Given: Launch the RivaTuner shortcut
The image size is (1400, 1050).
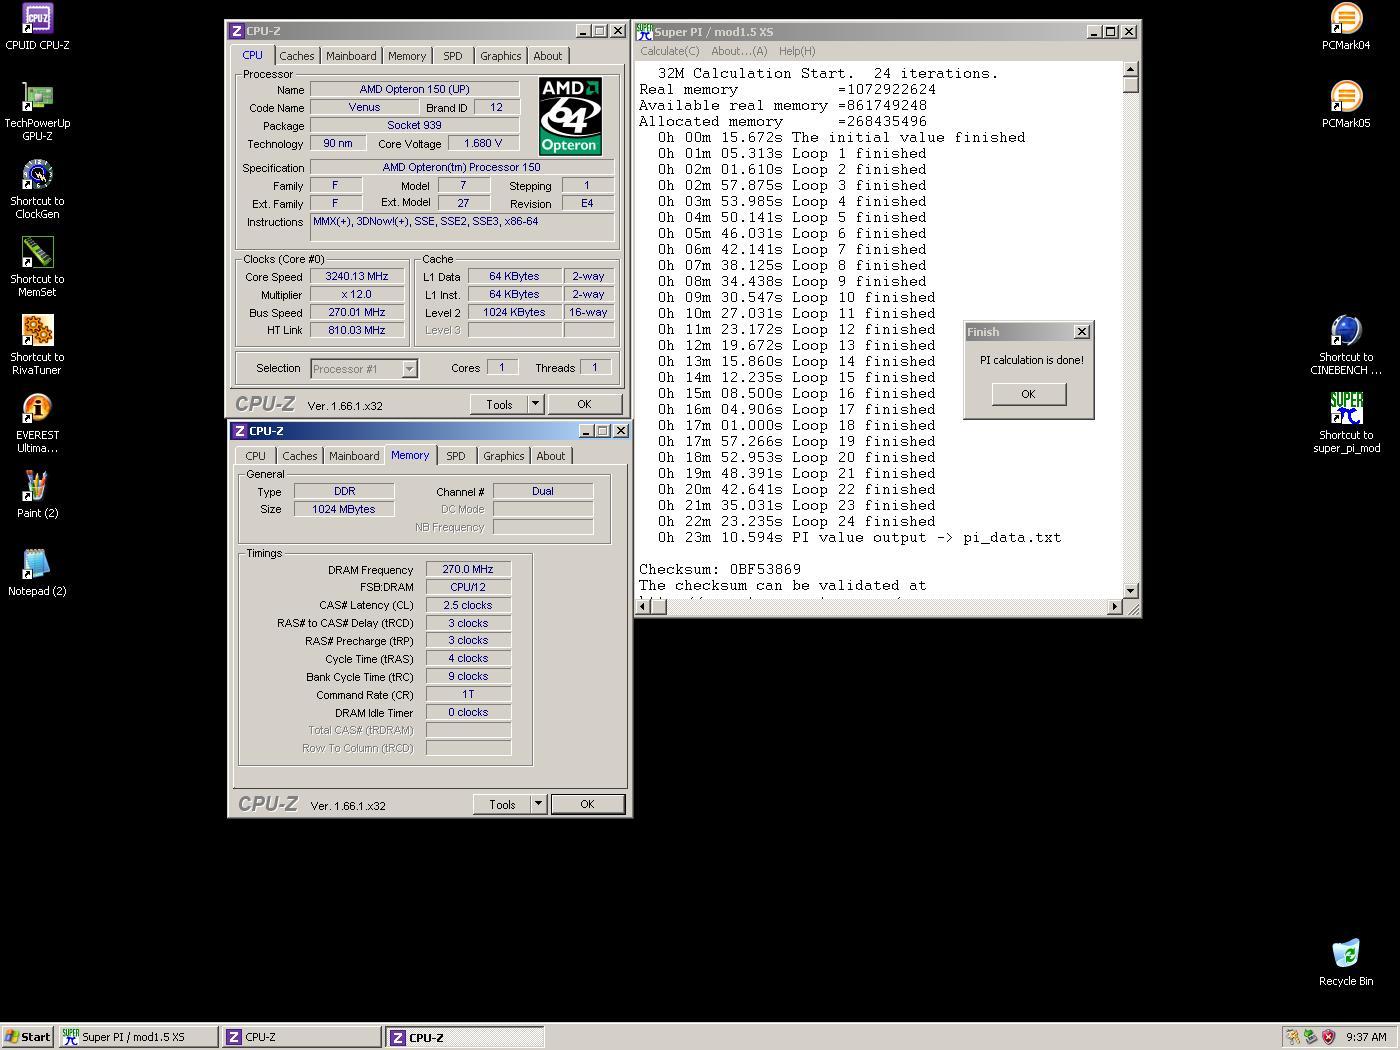Looking at the screenshot, I should (37, 331).
